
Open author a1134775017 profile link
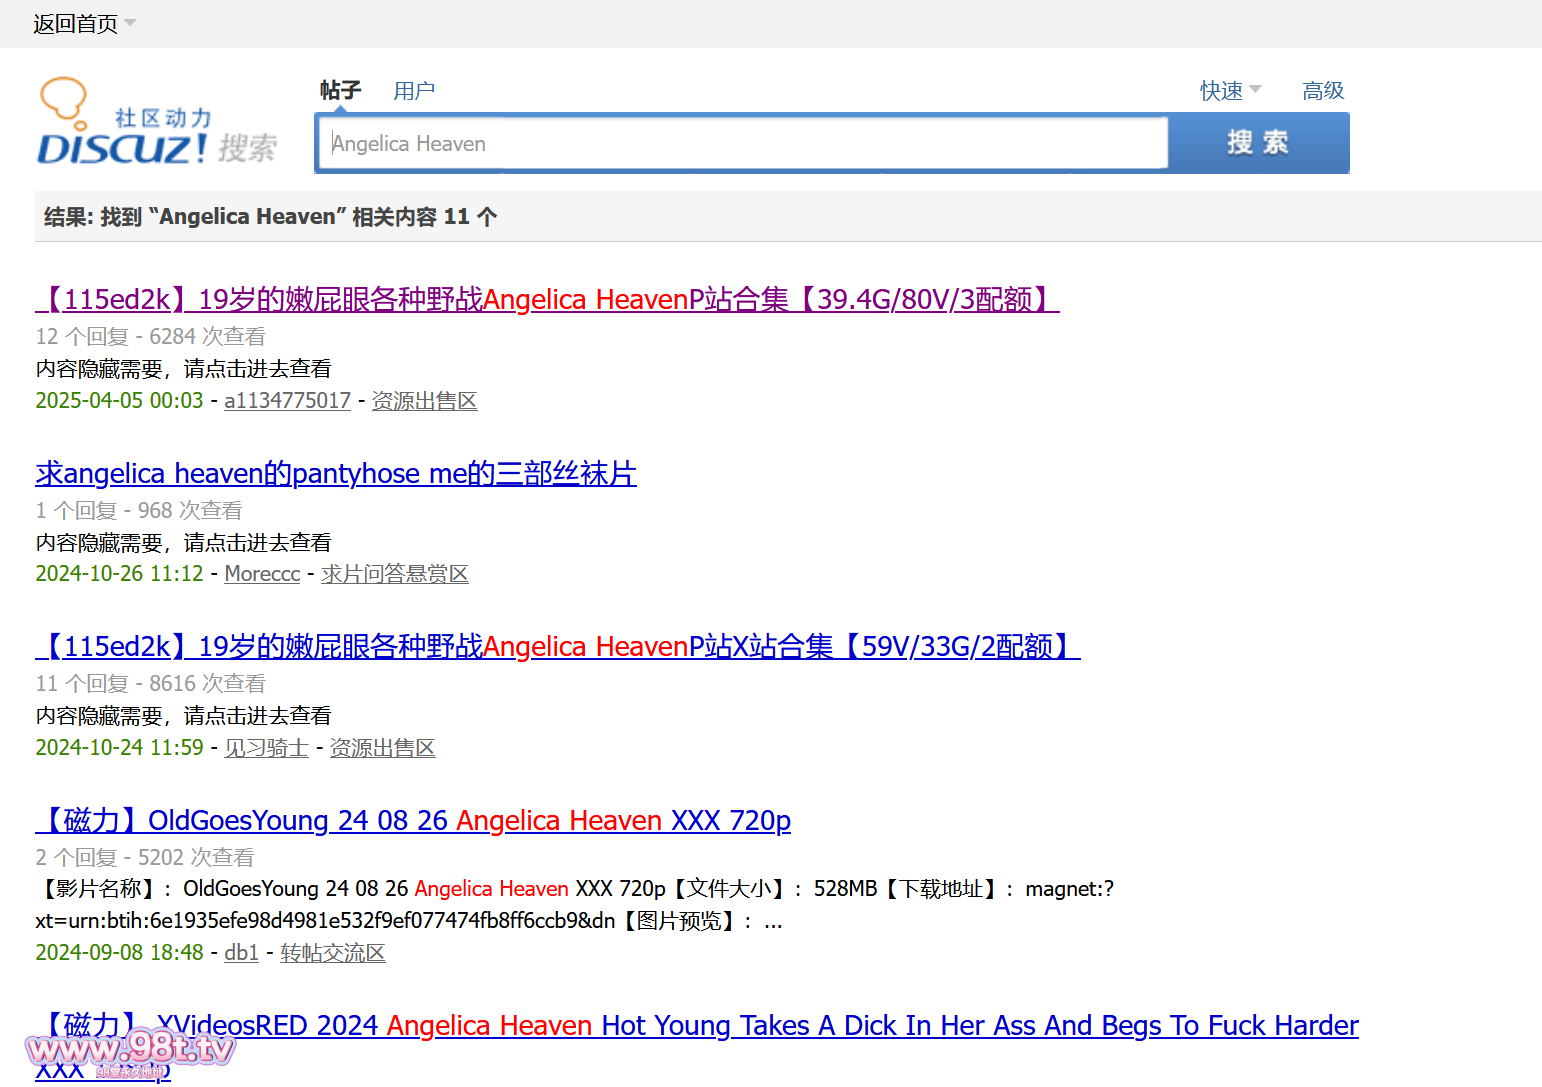287,401
